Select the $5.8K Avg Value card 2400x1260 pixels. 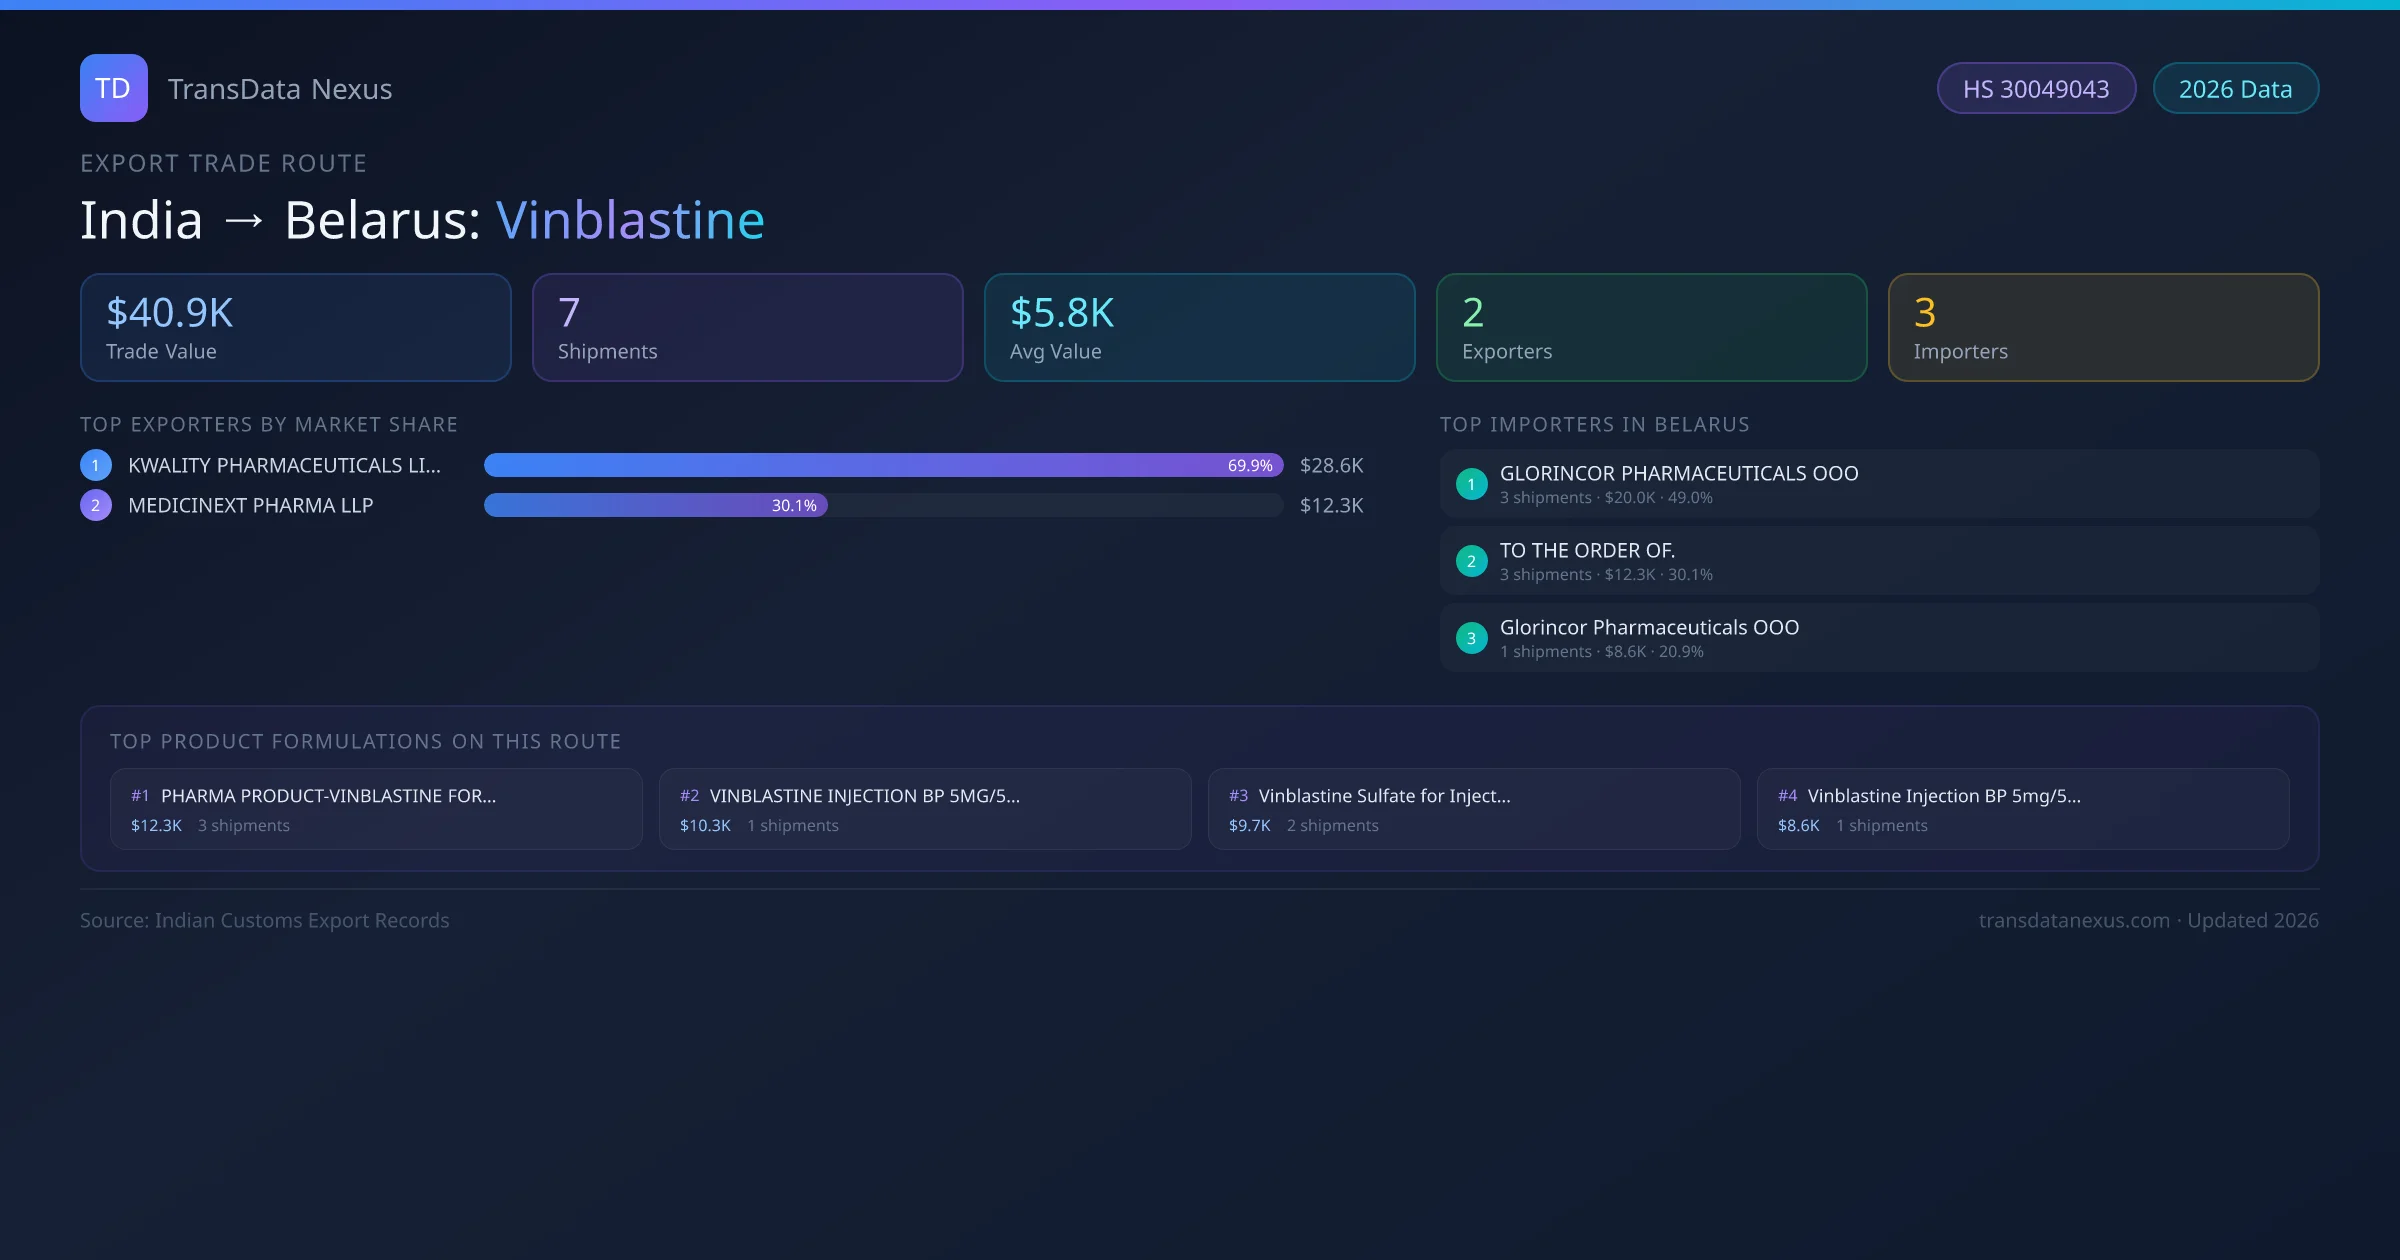(x=1199, y=327)
